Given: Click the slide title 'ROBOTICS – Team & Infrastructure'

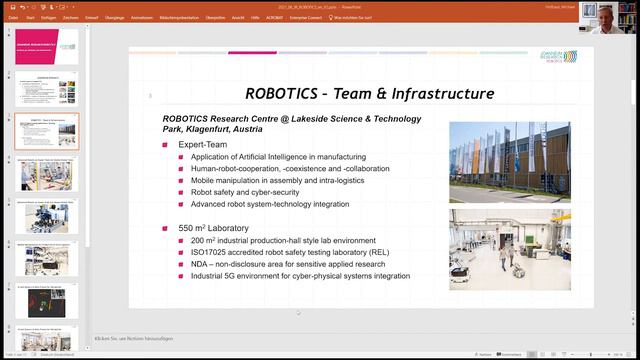Looking at the screenshot, I should click(369, 93).
